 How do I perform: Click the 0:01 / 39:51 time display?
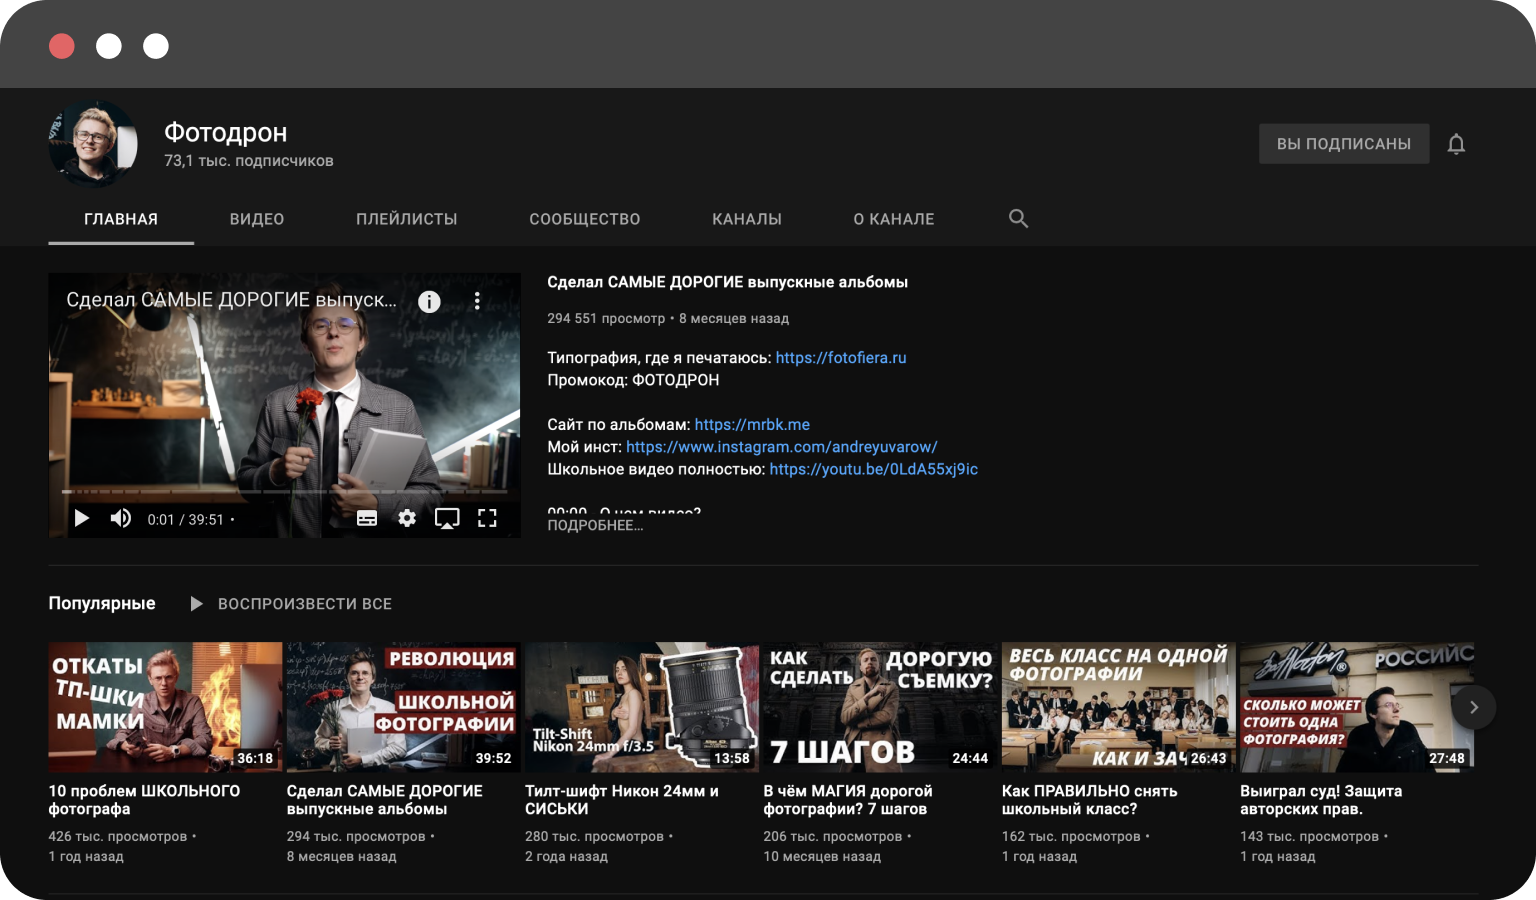point(186,519)
